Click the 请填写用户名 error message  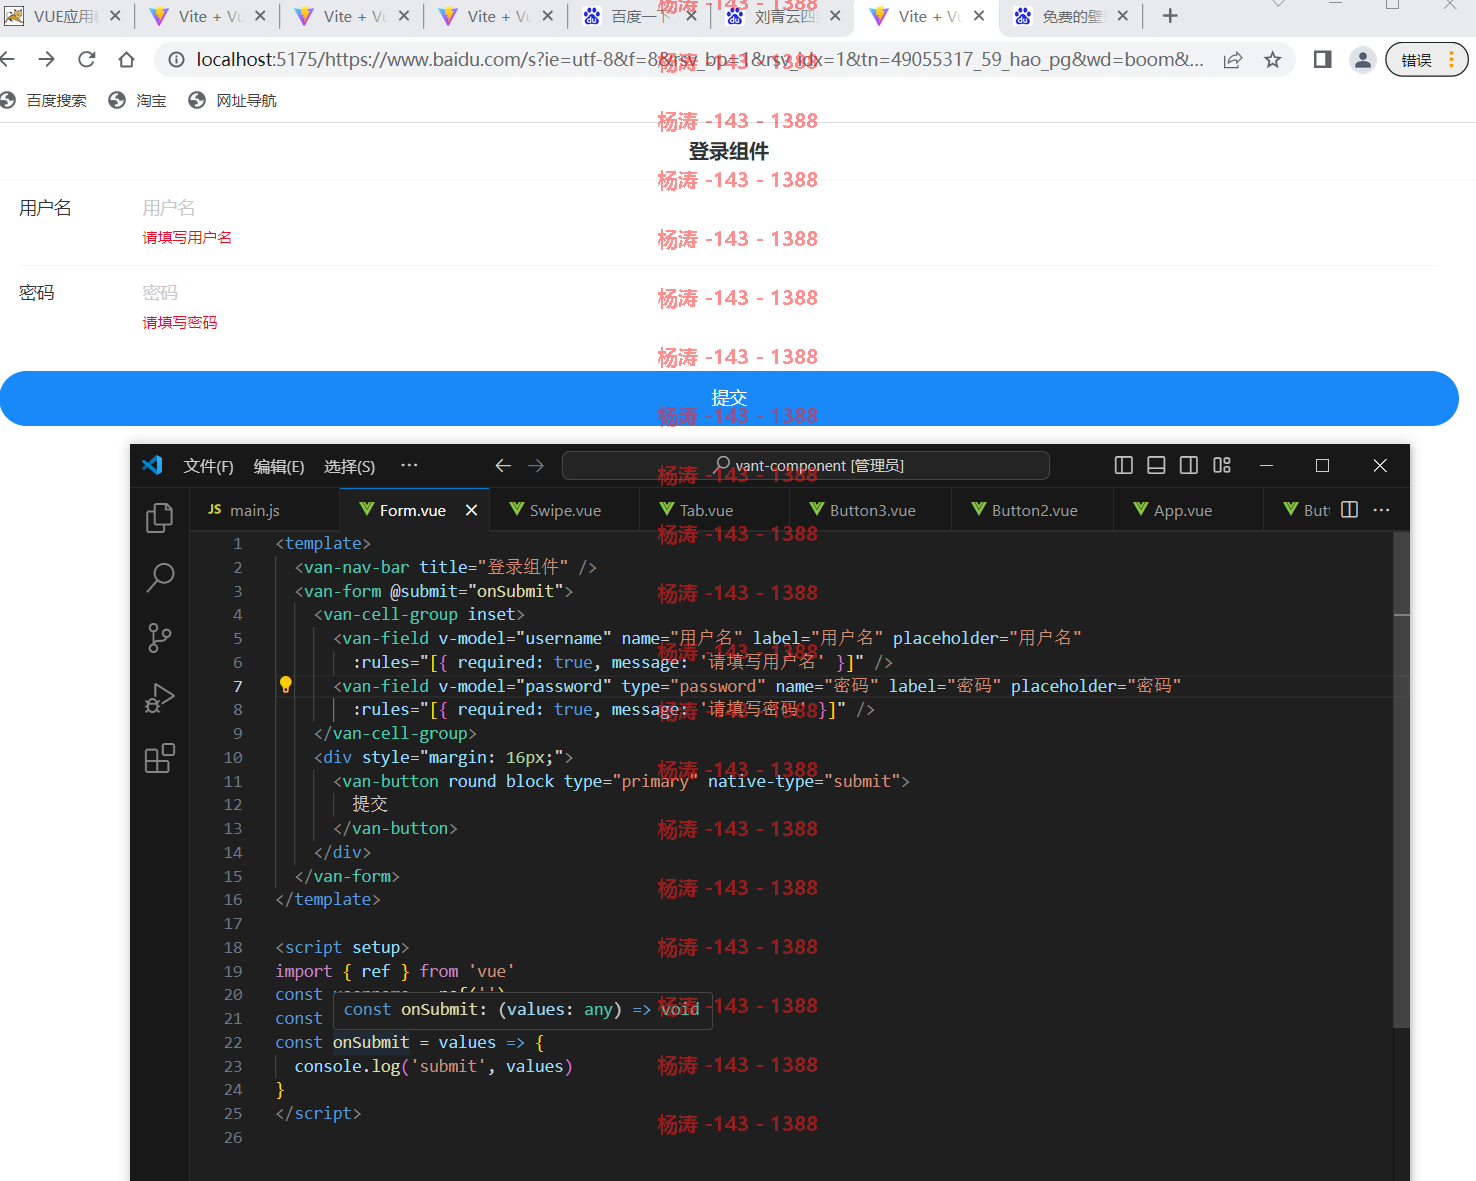tap(187, 238)
